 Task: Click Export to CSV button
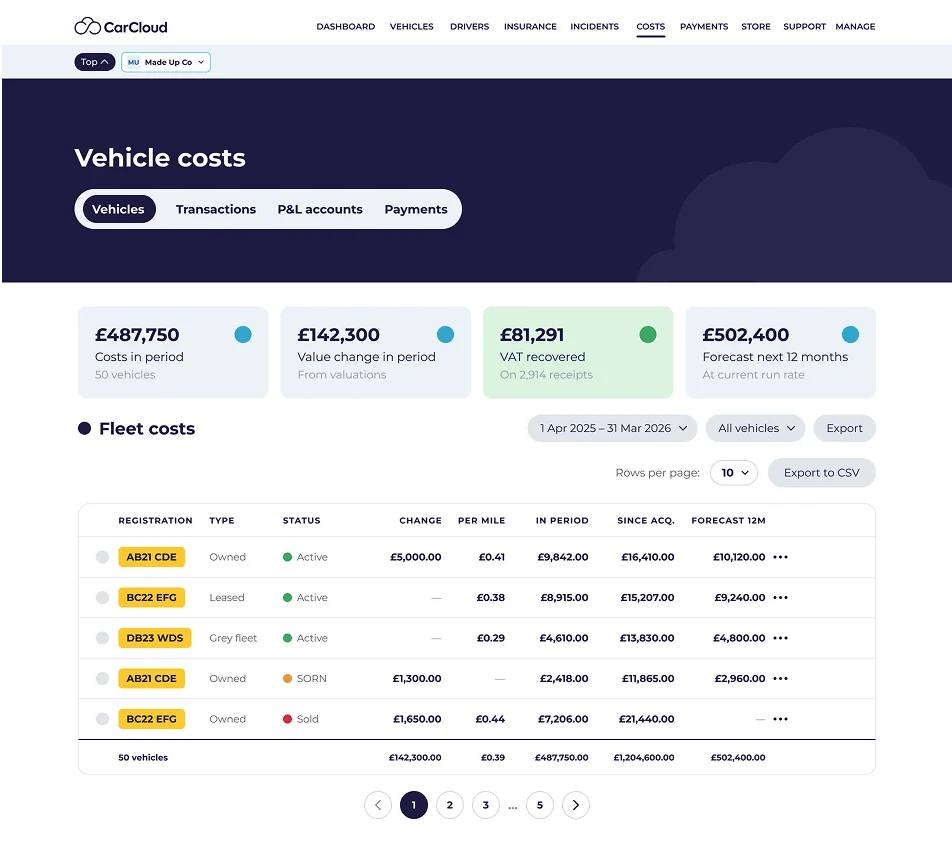click(821, 472)
